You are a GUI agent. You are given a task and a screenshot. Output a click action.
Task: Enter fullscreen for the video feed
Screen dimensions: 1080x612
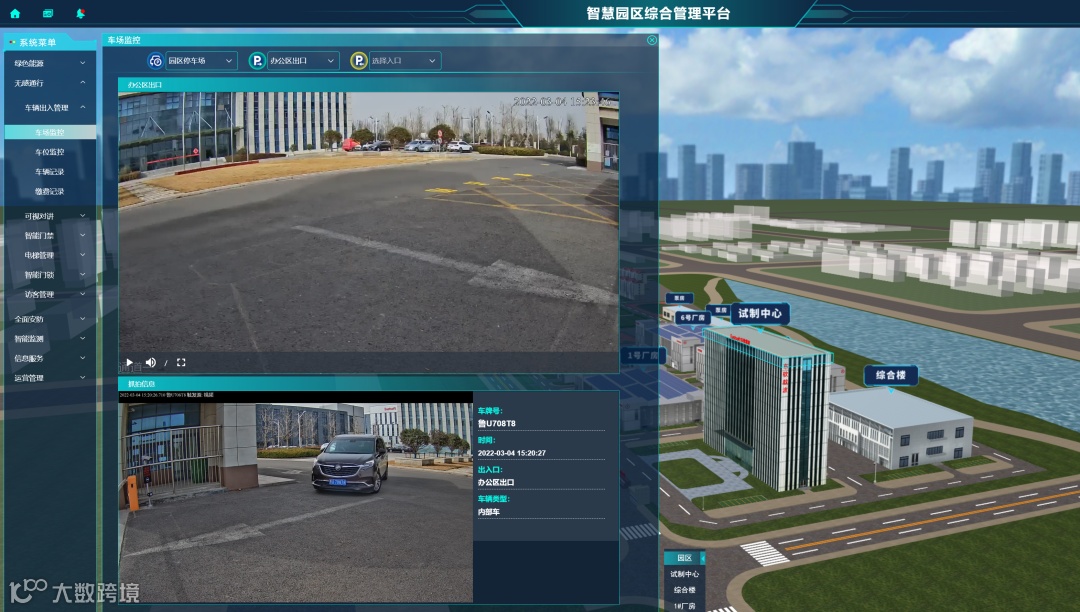tap(181, 362)
